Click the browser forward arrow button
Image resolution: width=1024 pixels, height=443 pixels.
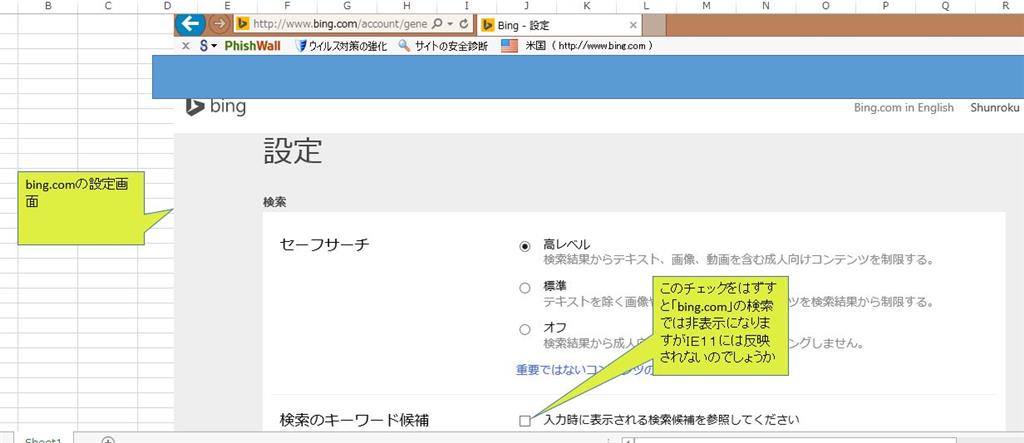(220, 24)
